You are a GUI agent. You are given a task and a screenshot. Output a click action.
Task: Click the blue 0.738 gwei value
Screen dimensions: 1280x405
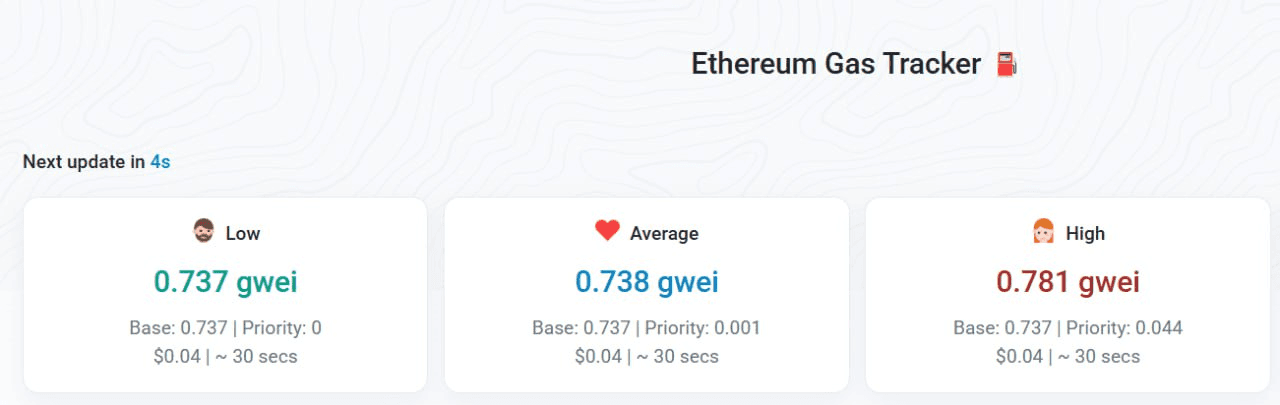point(647,282)
